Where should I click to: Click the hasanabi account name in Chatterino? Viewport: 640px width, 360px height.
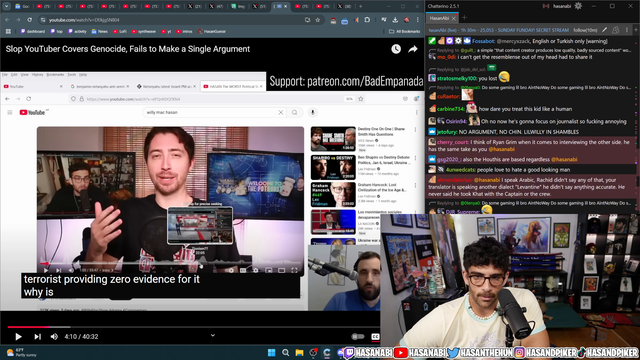pyautogui.click(x=562, y=6)
